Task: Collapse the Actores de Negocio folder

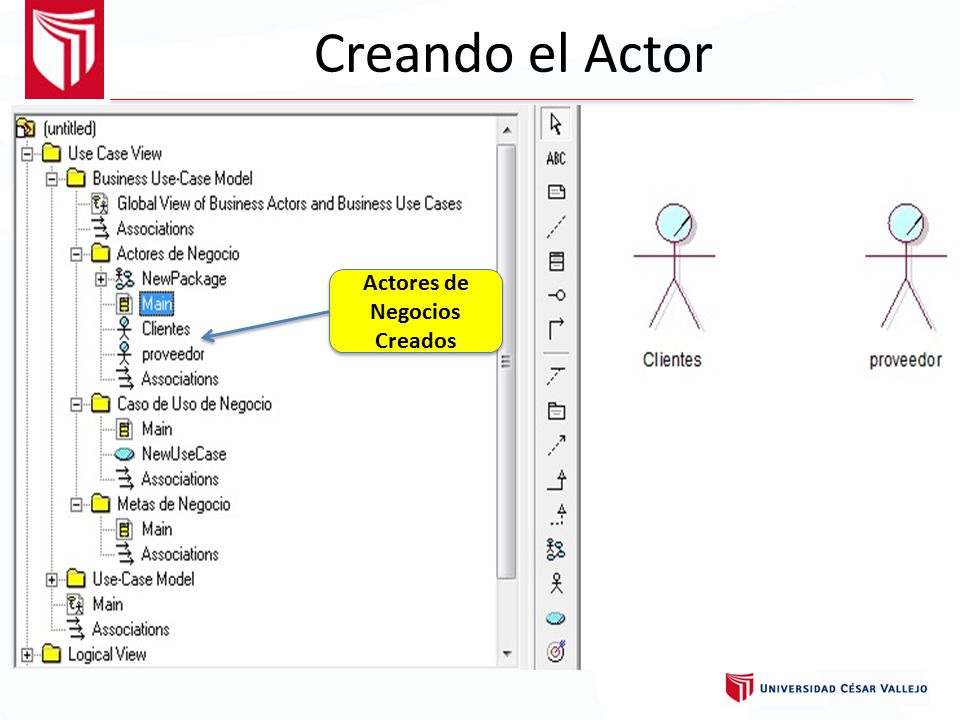Action: (x=77, y=253)
